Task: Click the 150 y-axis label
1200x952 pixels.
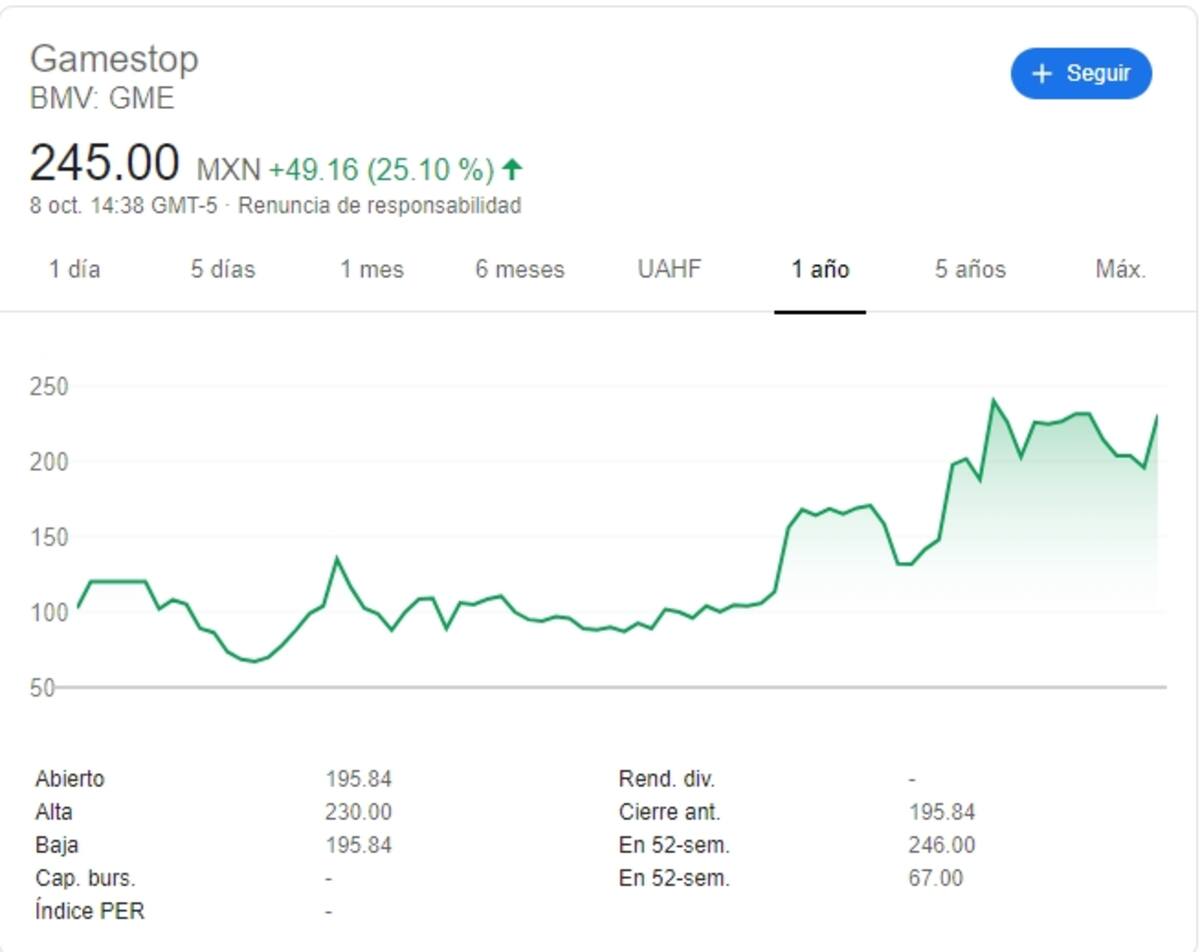Action: coord(48,537)
